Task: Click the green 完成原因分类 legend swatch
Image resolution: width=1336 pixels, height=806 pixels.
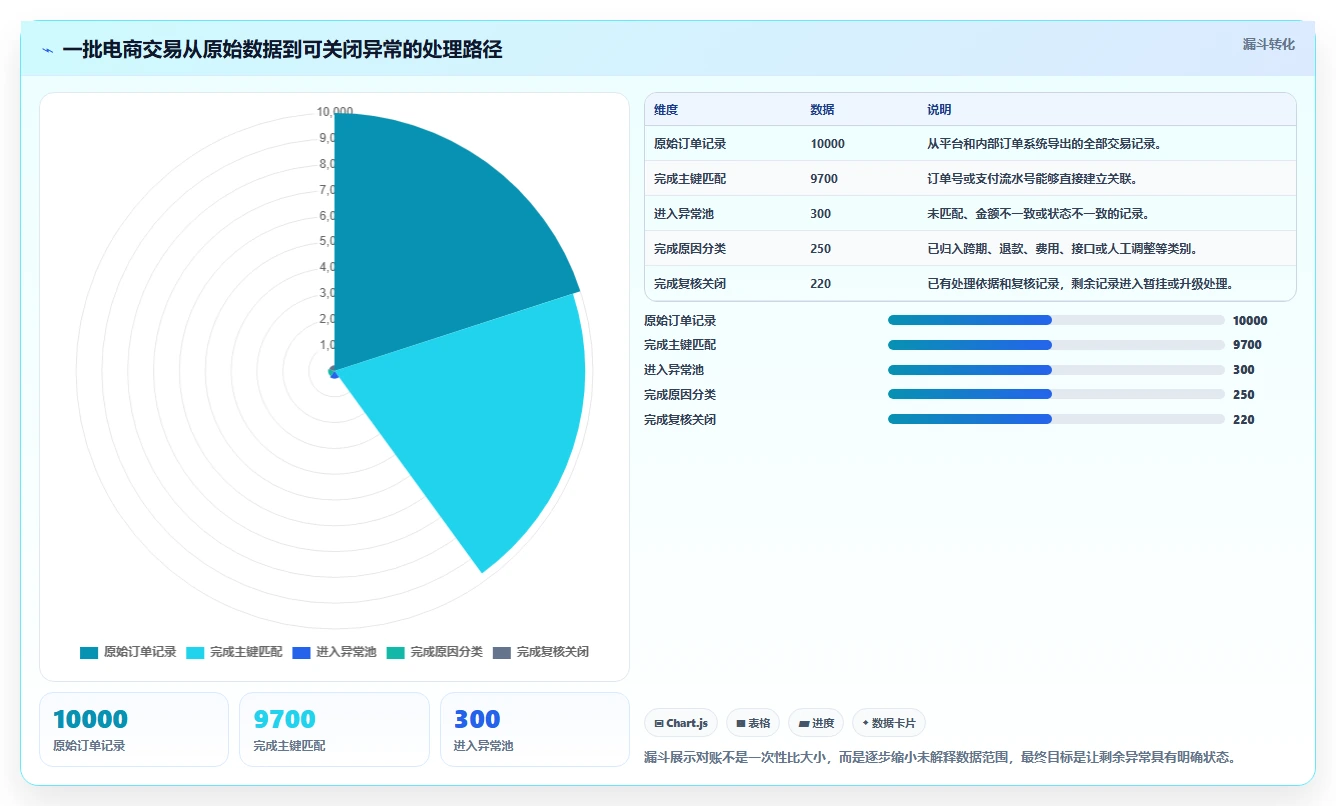Action: tap(396, 652)
